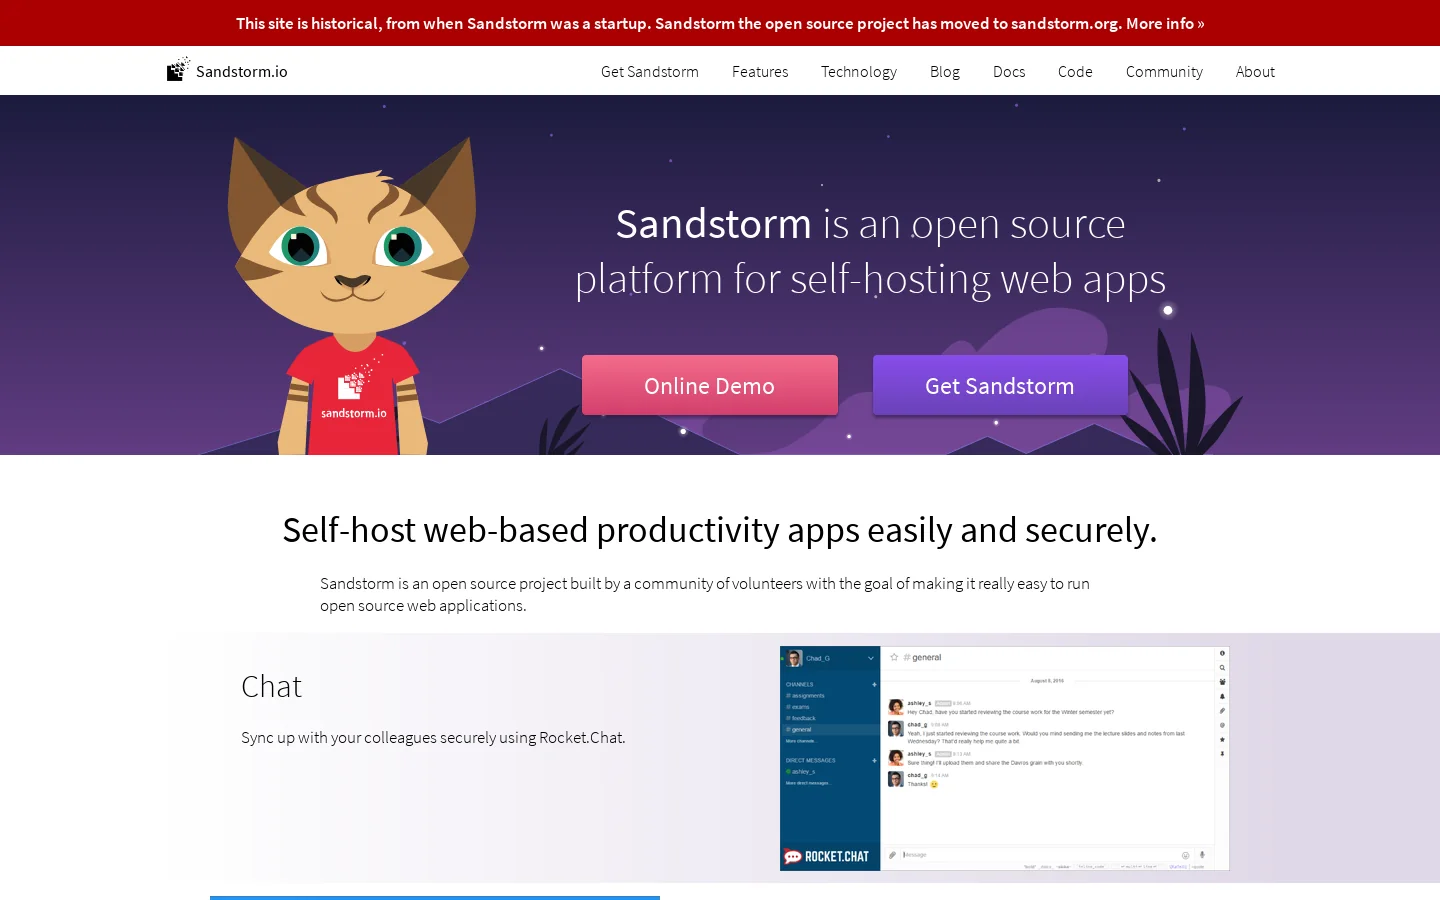1440x900 pixels.
Task: Click the purple Get Sandstorm button
Action: pos(1000,385)
